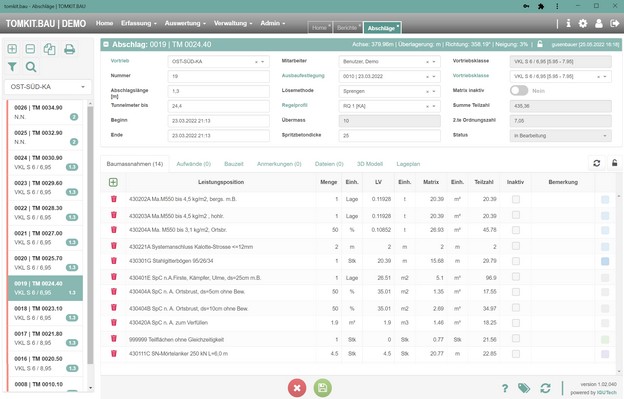
Task: Click the green swatch for row 999999
Action: point(605,339)
